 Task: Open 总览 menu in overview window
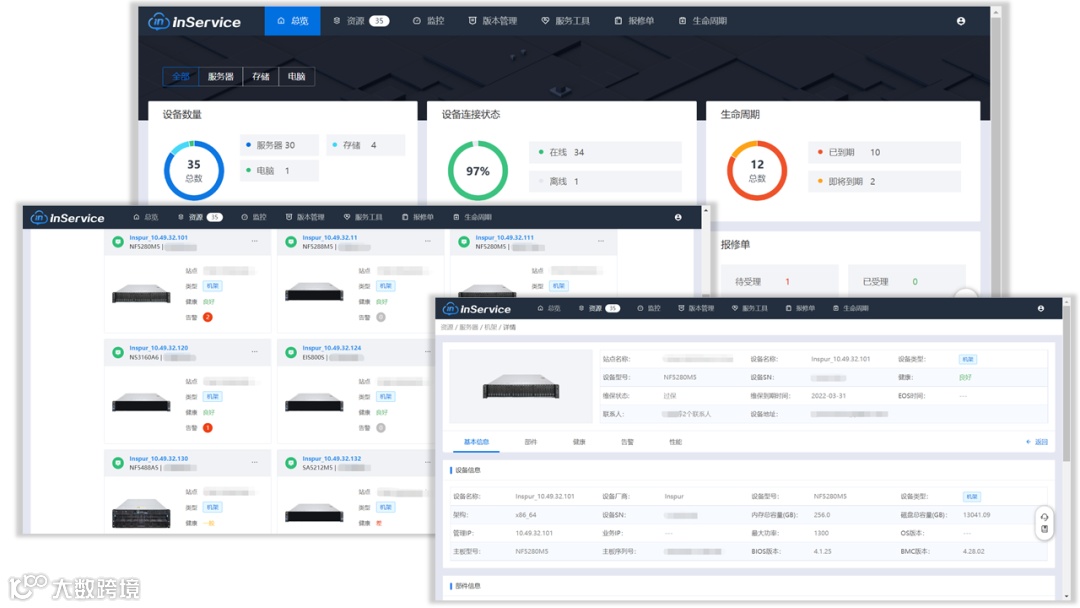click(292, 21)
